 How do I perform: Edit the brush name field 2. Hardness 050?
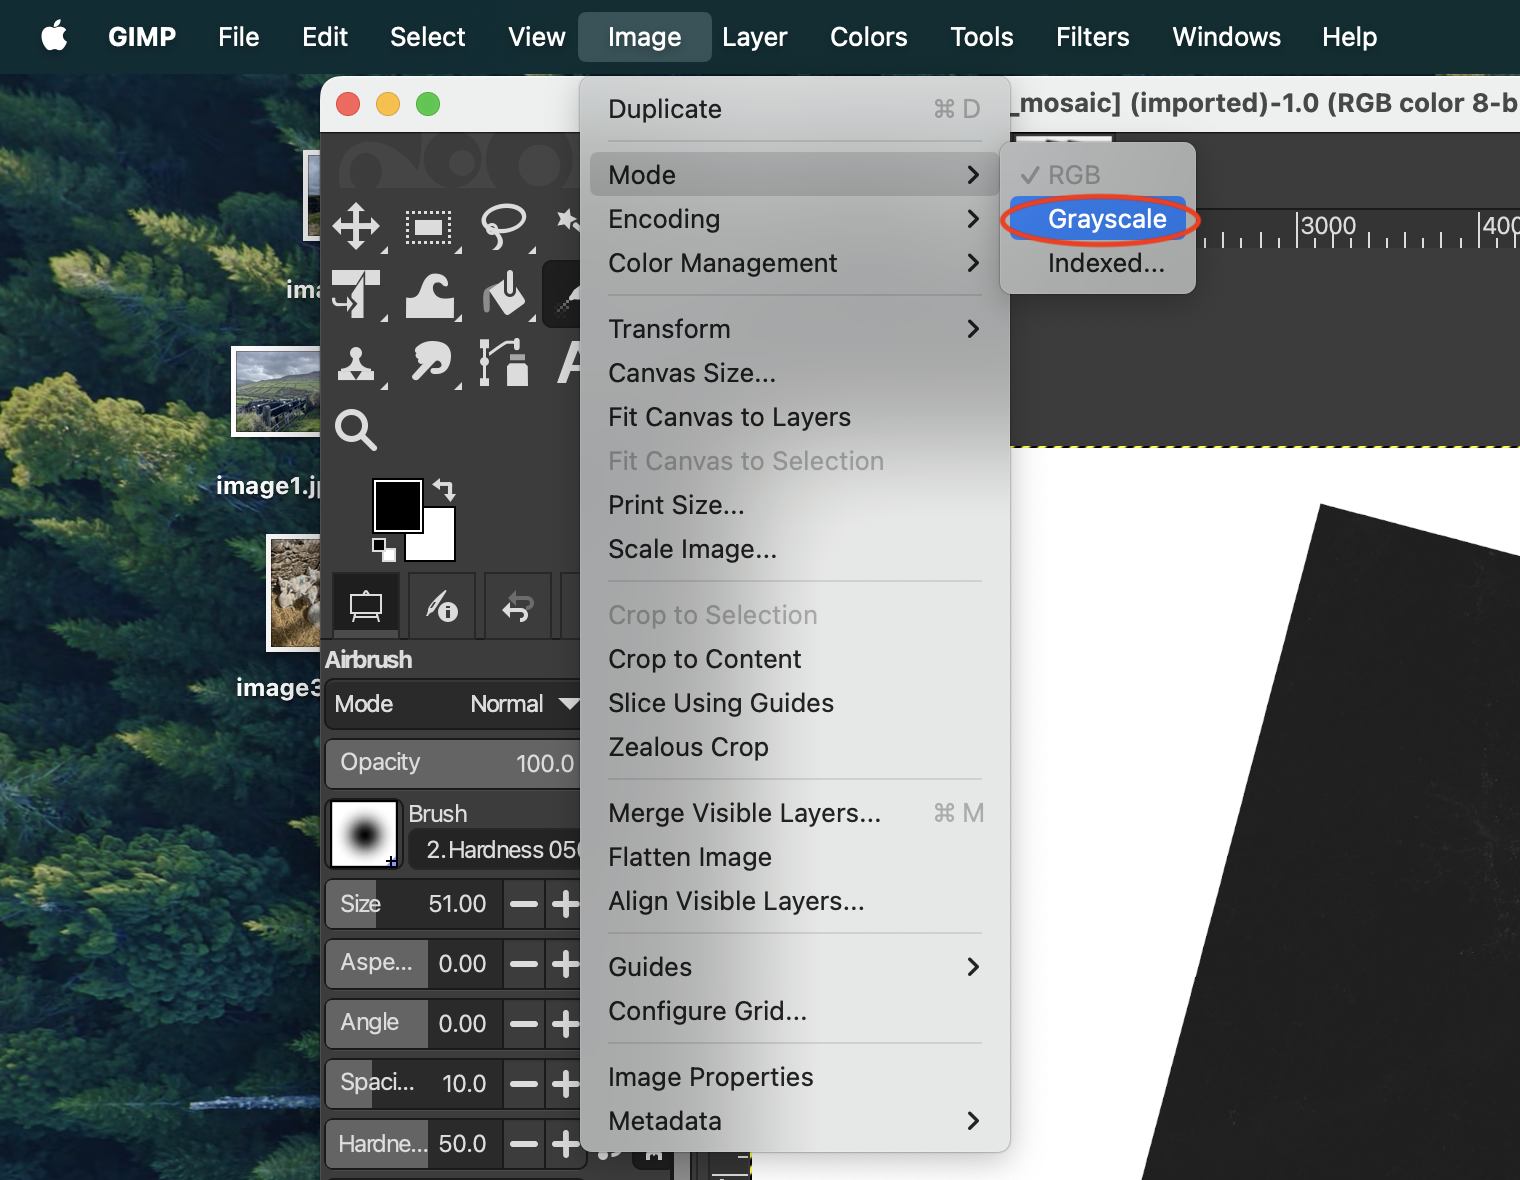495,850
